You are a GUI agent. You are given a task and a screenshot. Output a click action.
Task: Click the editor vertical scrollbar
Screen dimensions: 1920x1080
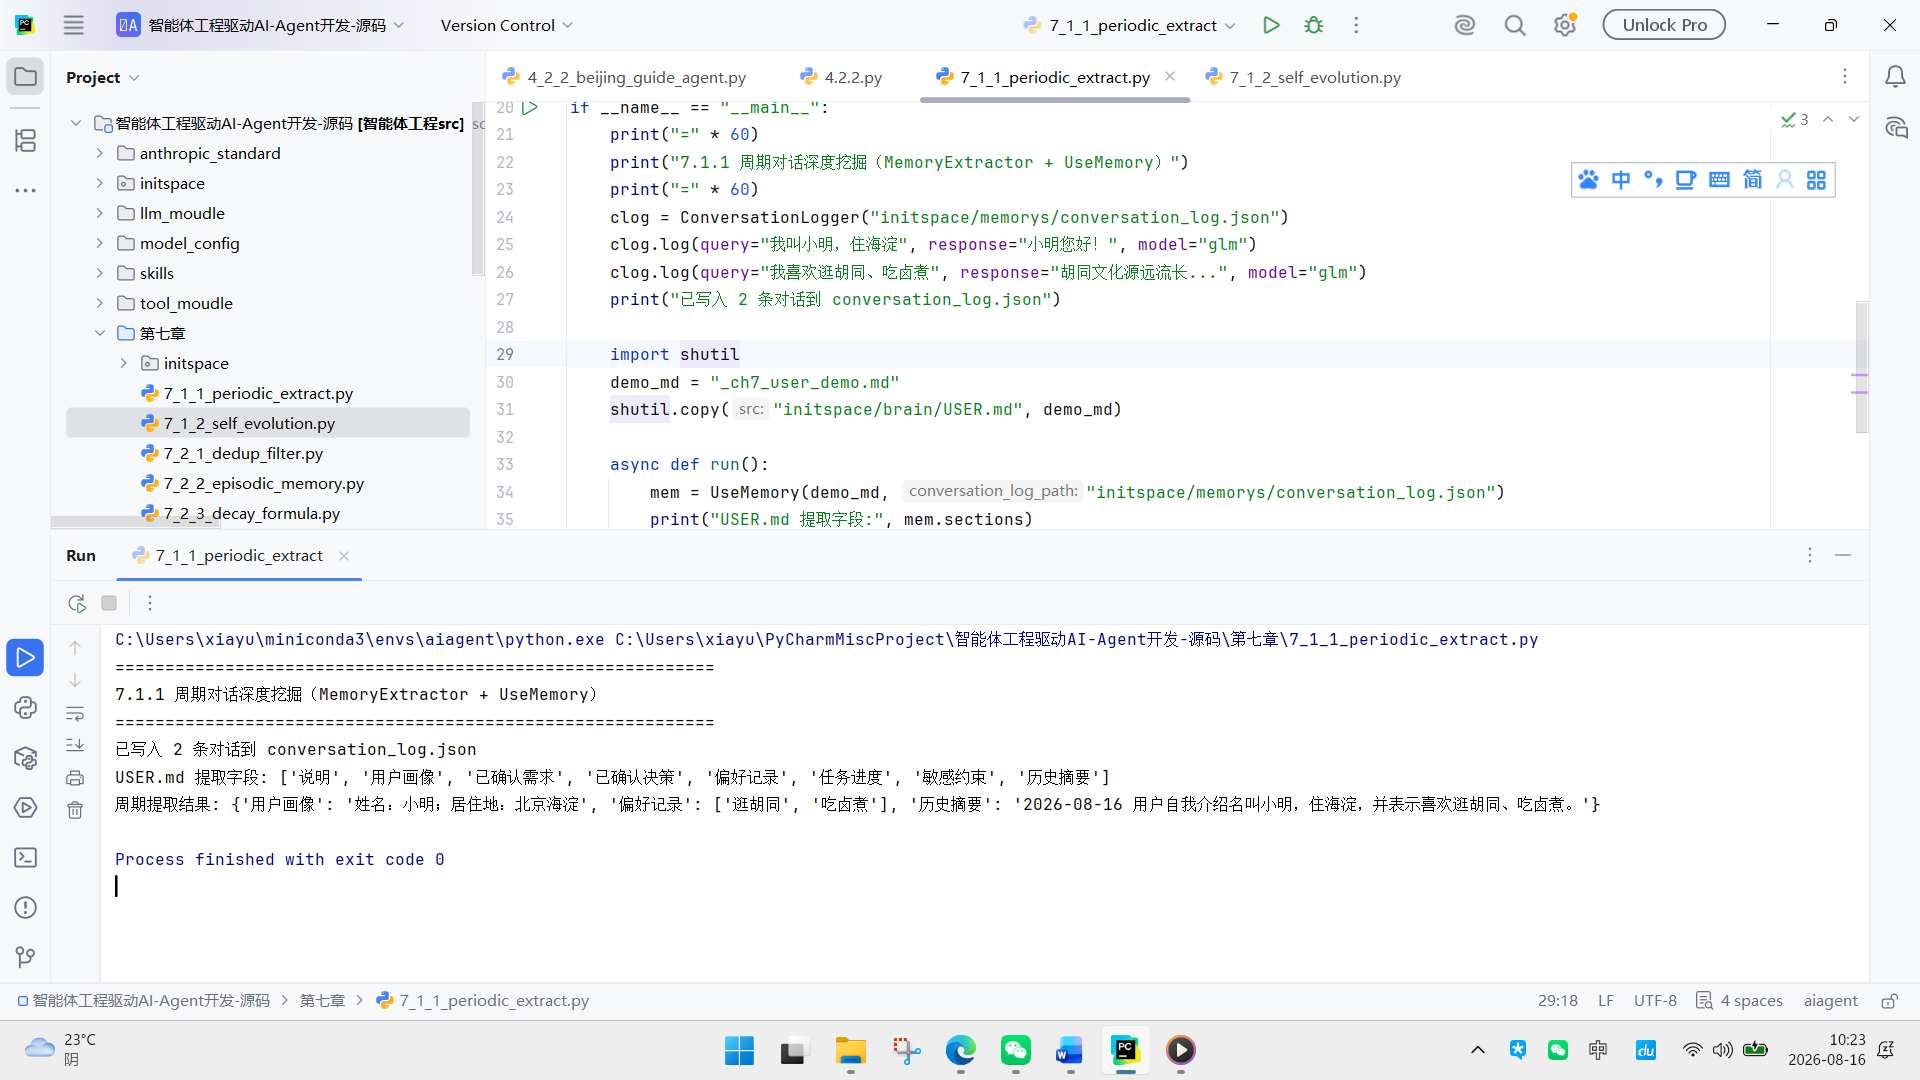pyautogui.click(x=1861, y=366)
